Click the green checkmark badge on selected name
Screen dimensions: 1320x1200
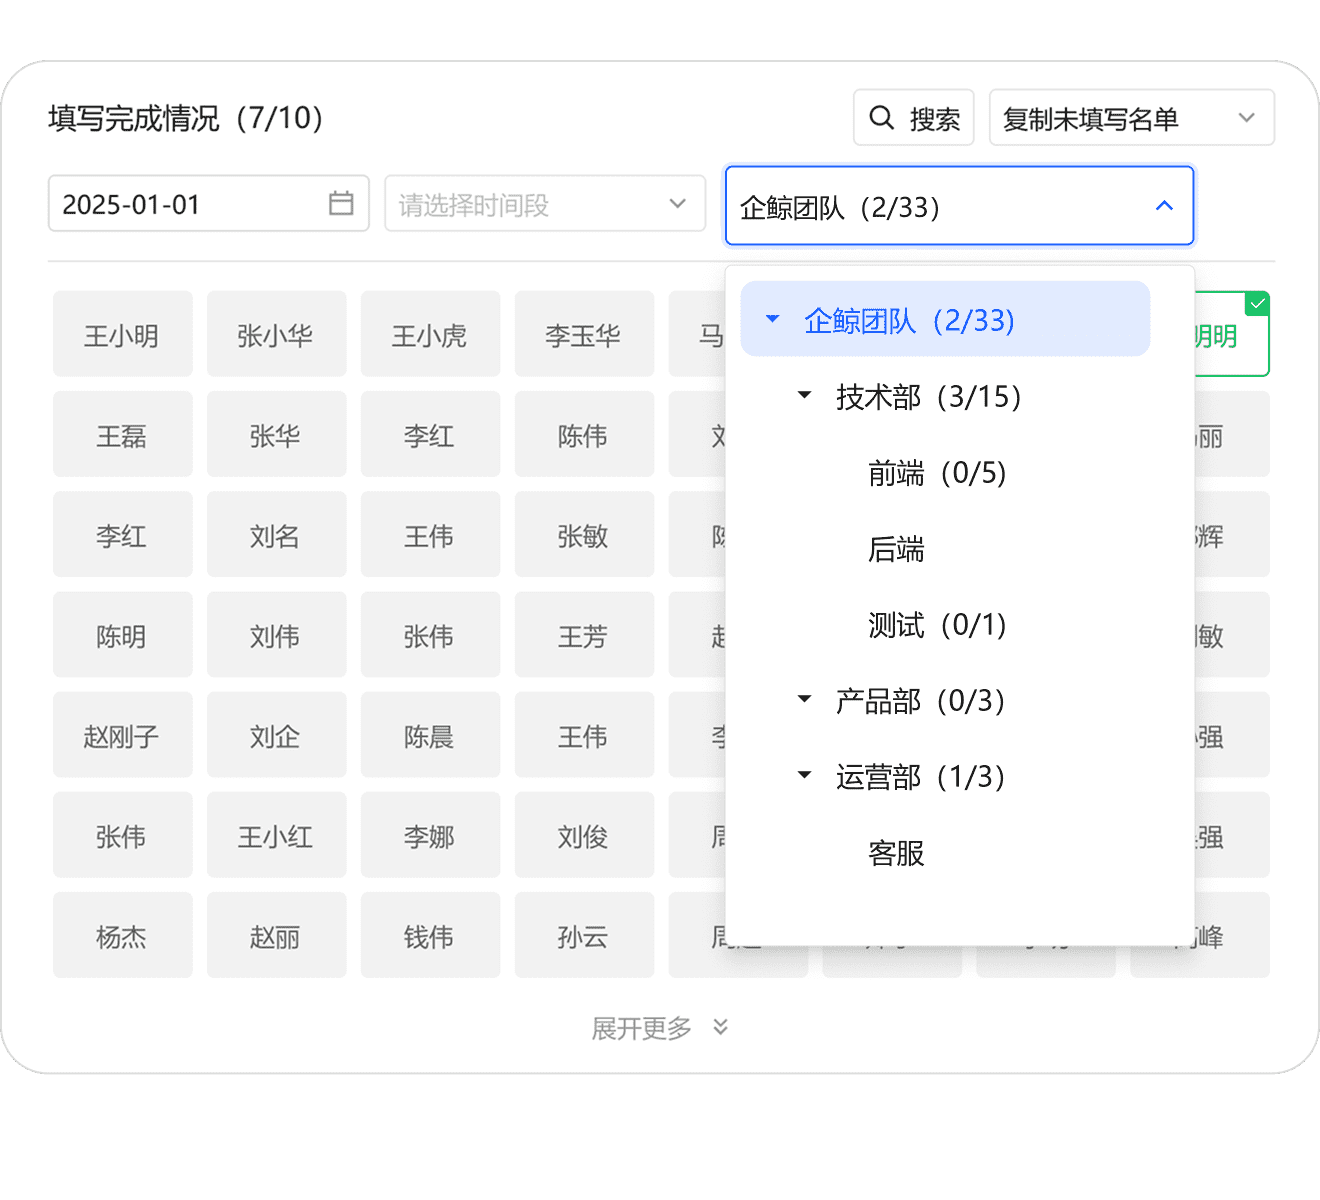pyautogui.click(x=1257, y=303)
